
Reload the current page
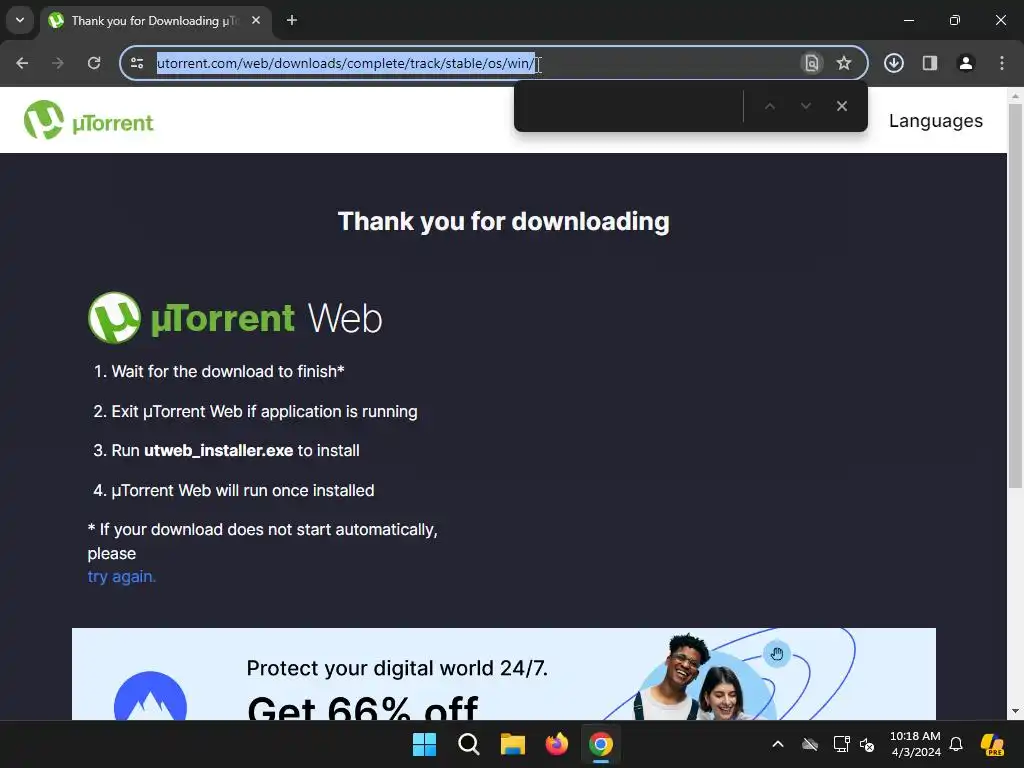pyautogui.click(x=94, y=63)
